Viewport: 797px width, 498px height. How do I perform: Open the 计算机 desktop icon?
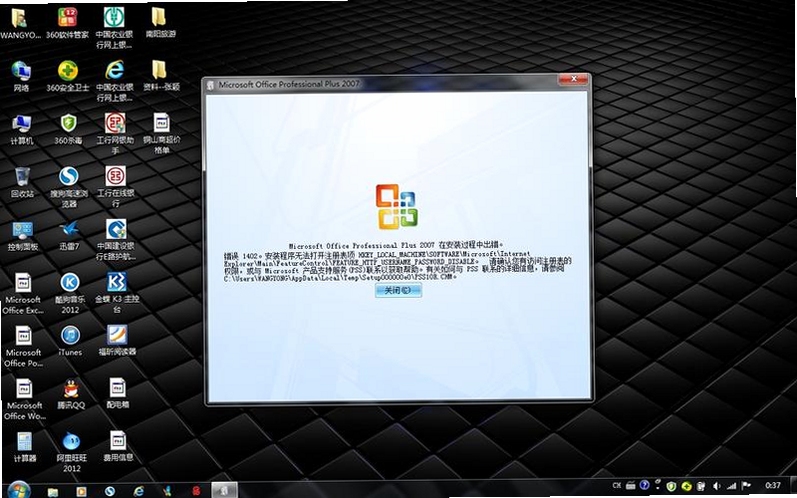(21, 129)
